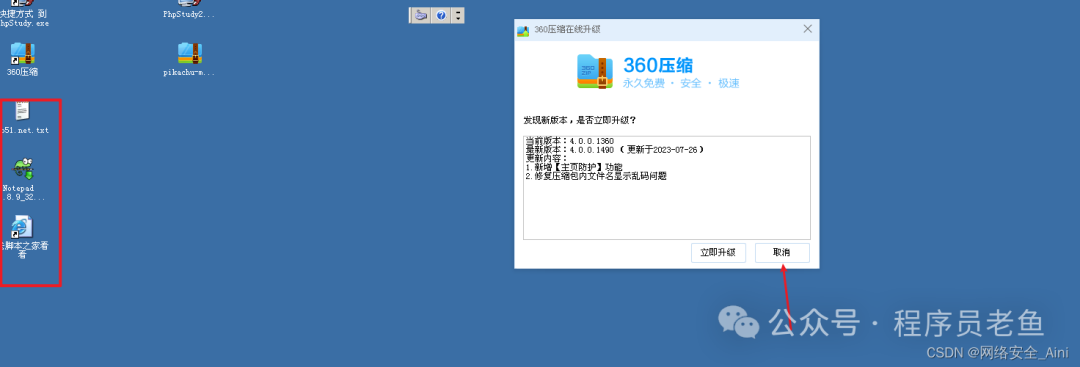Click the blue 360压缩 heading text
The height and width of the screenshot is (367, 1080).
tap(658, 65)
